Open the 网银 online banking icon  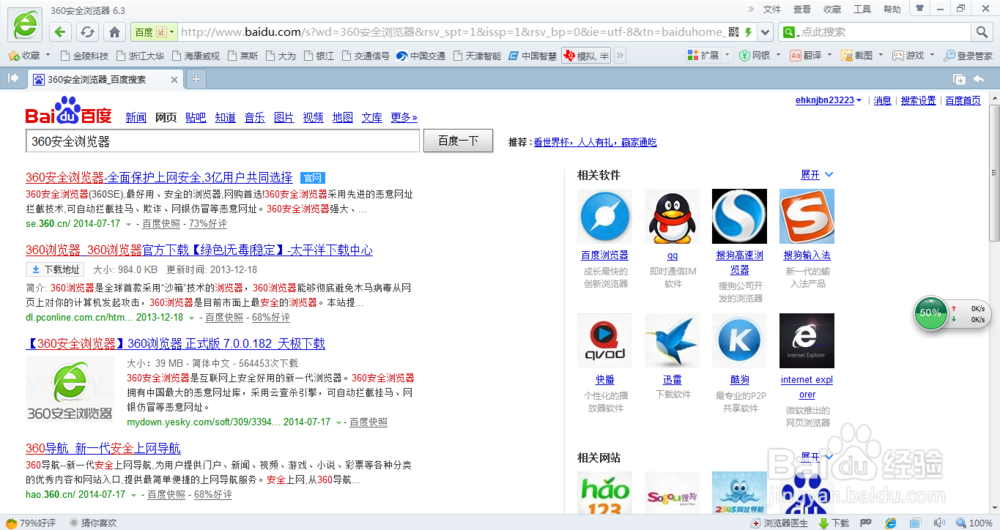[x=744, y=55]
